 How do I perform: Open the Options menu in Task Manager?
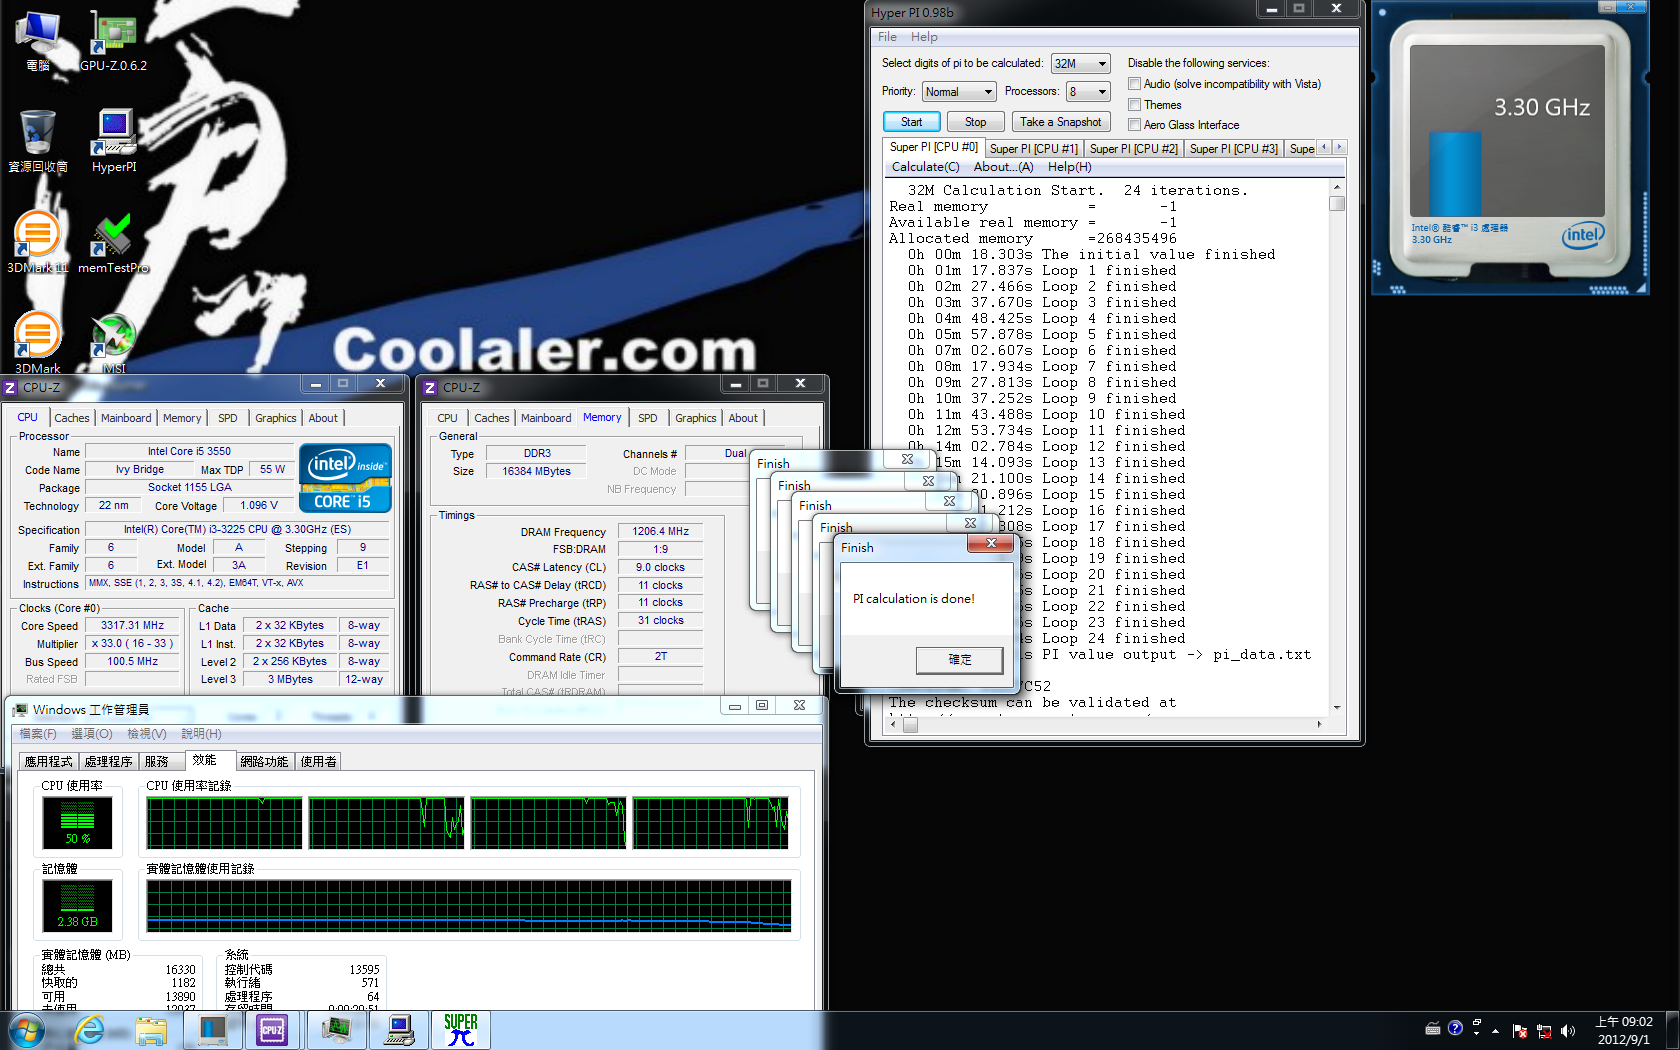point(91,734)
